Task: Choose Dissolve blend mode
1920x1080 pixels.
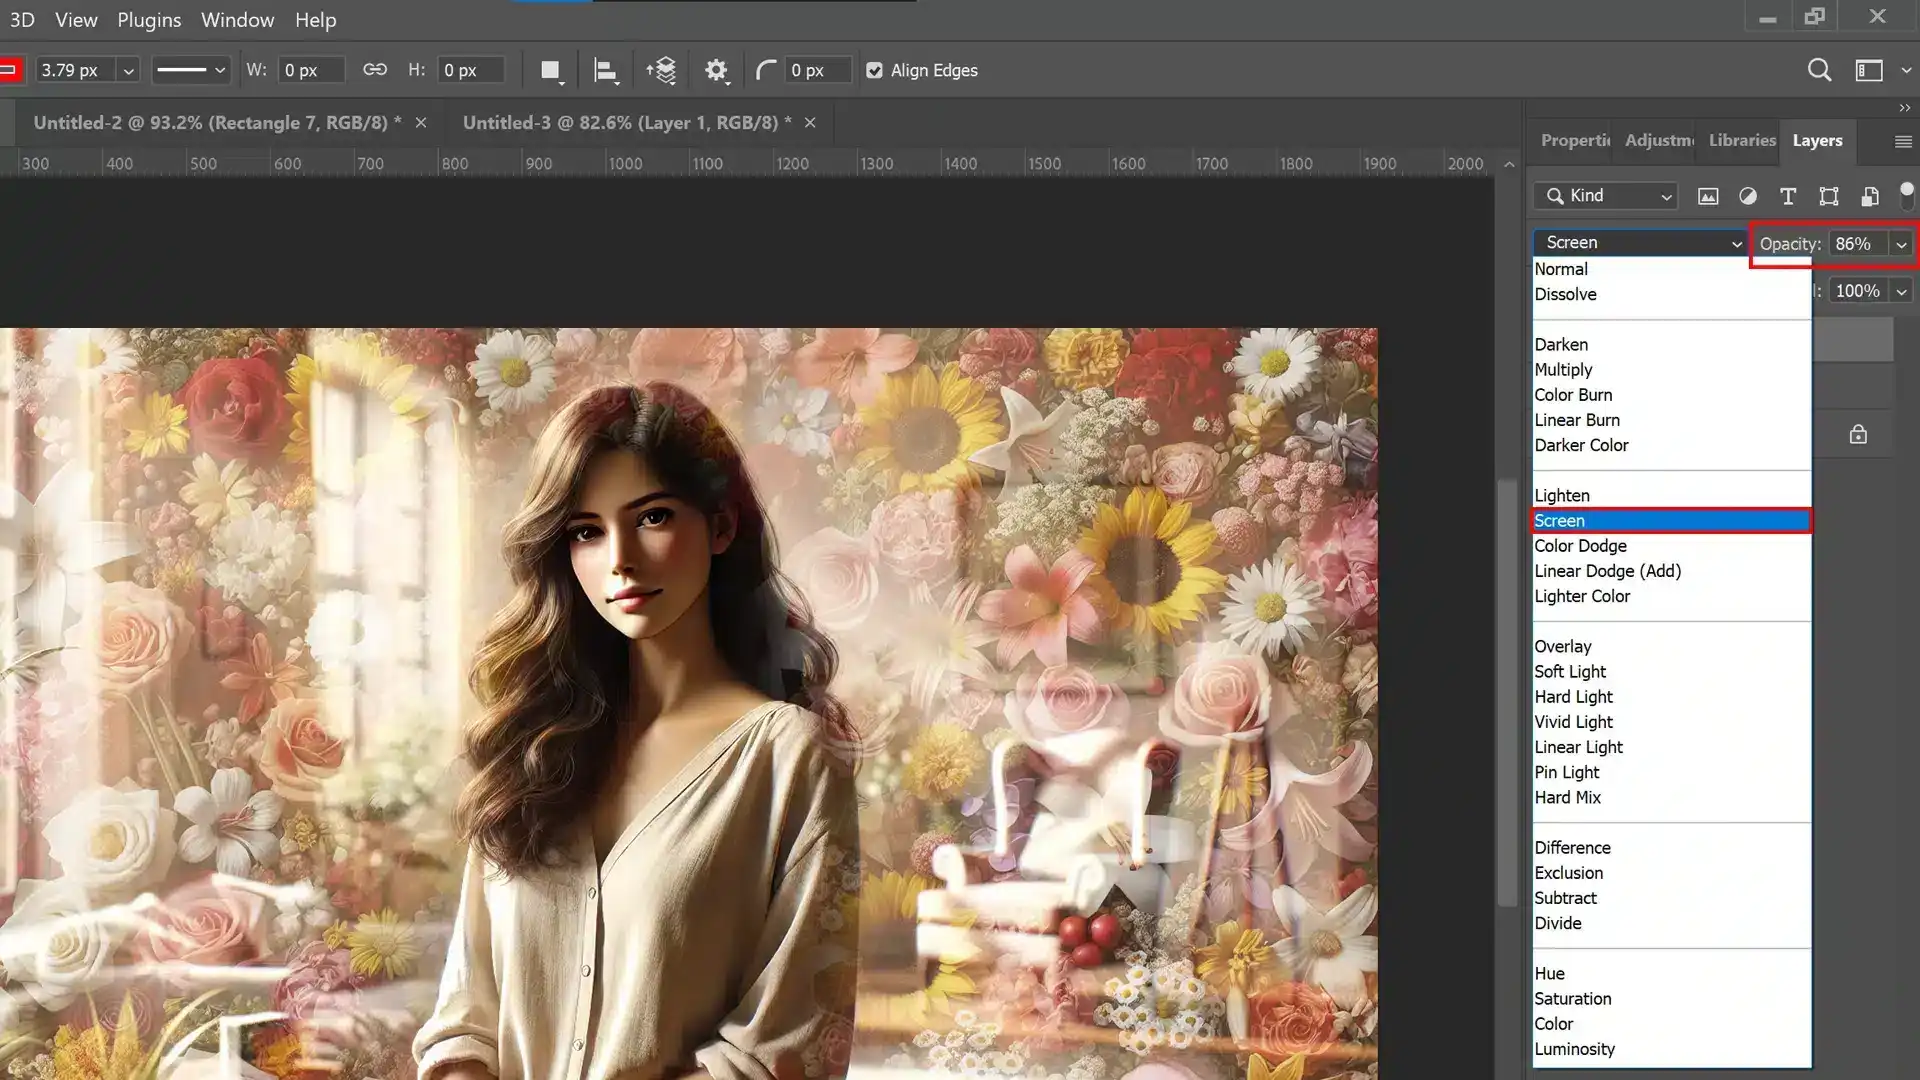Action: [1672, 294]
